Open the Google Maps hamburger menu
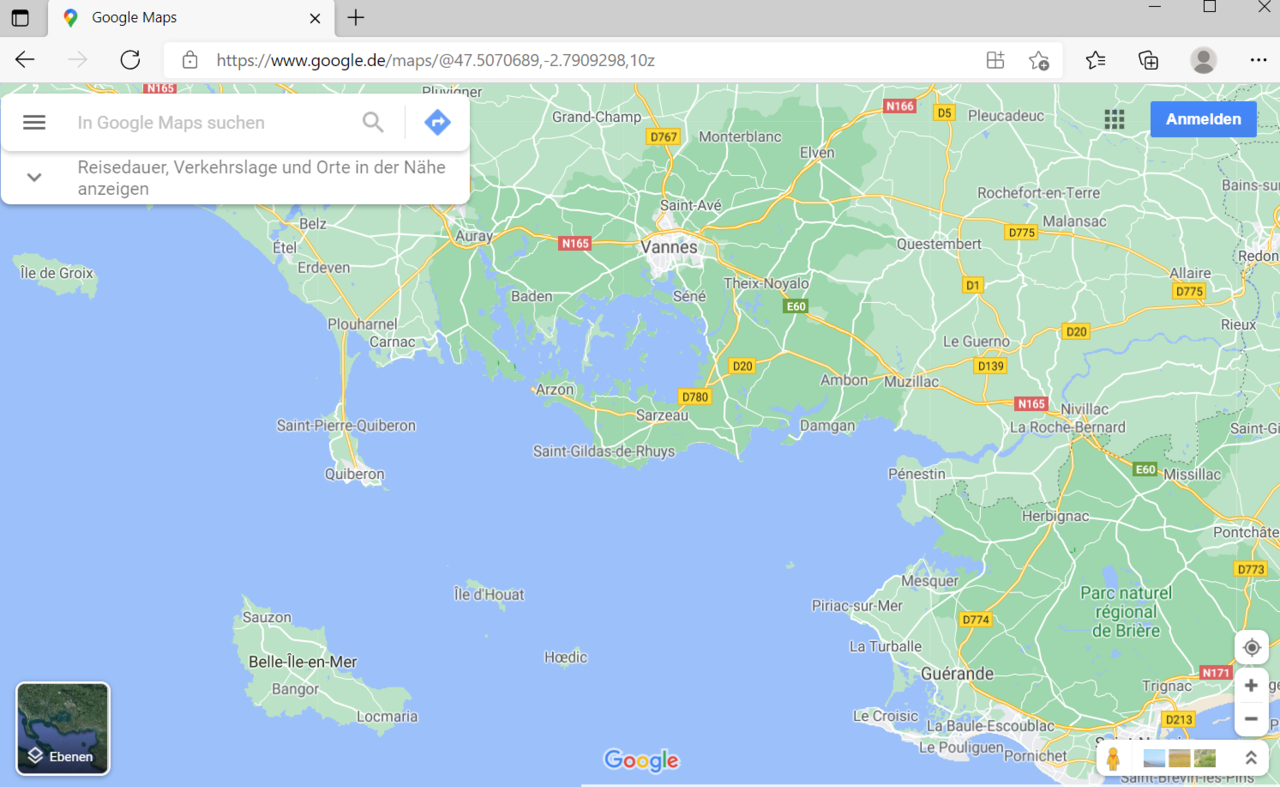The height and width of the screenshot is (787, 1280). [34, 122]
